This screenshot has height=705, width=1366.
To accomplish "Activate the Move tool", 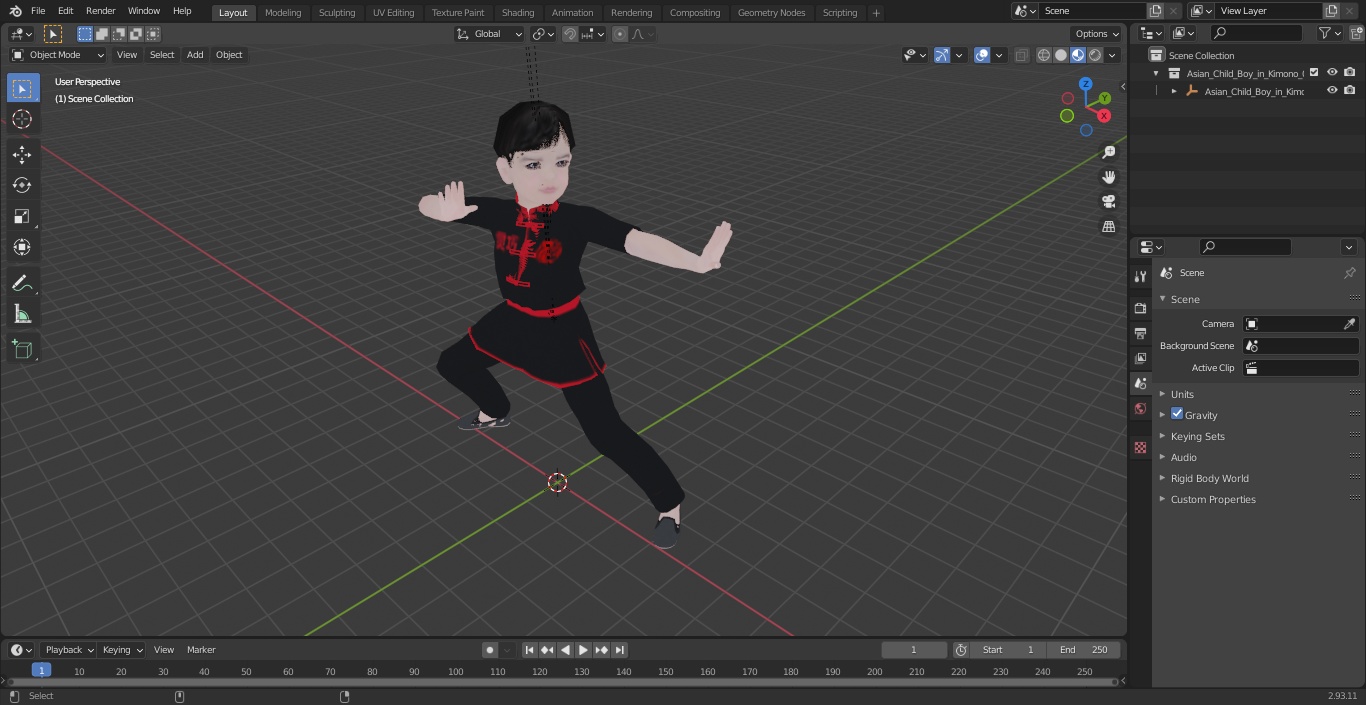I will 22,154.
